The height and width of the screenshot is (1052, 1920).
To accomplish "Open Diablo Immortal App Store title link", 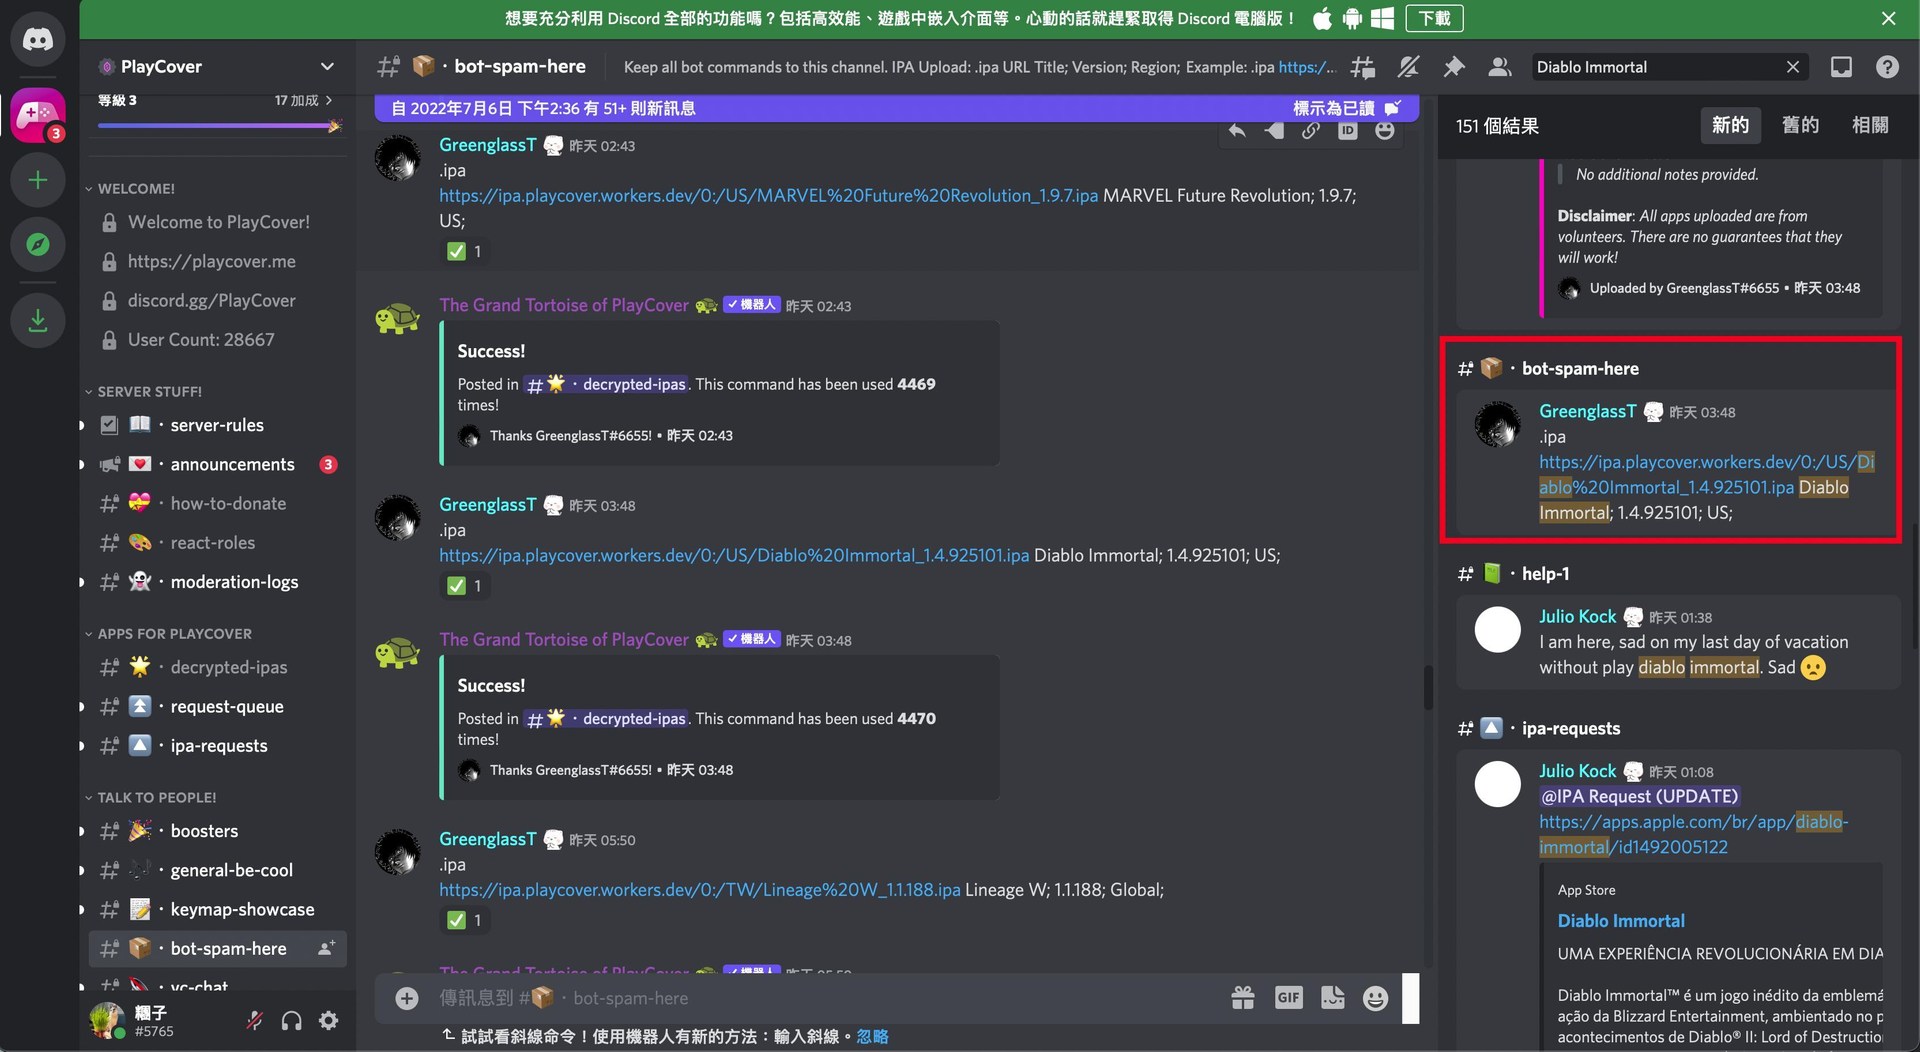I will coord(1621,921).
